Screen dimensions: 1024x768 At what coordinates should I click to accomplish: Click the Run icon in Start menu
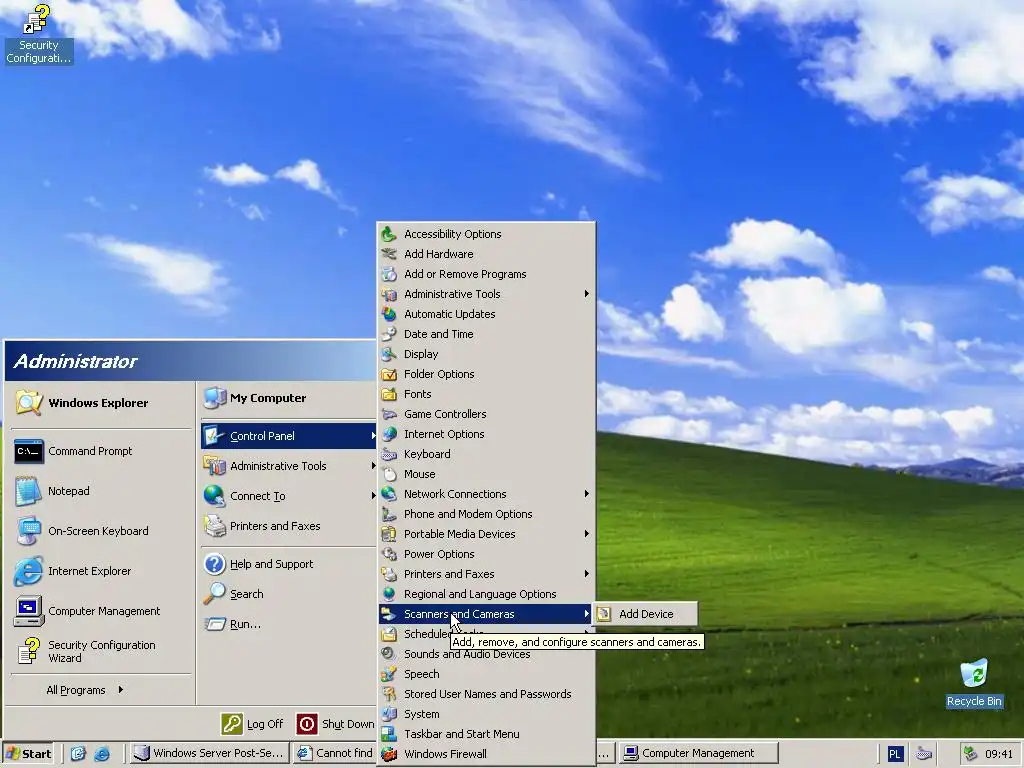(214, 624)
